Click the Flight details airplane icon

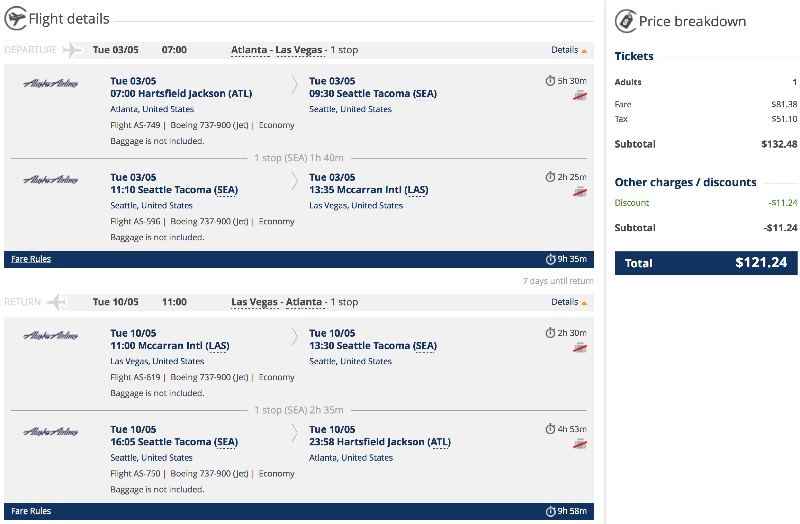[15, 19]
